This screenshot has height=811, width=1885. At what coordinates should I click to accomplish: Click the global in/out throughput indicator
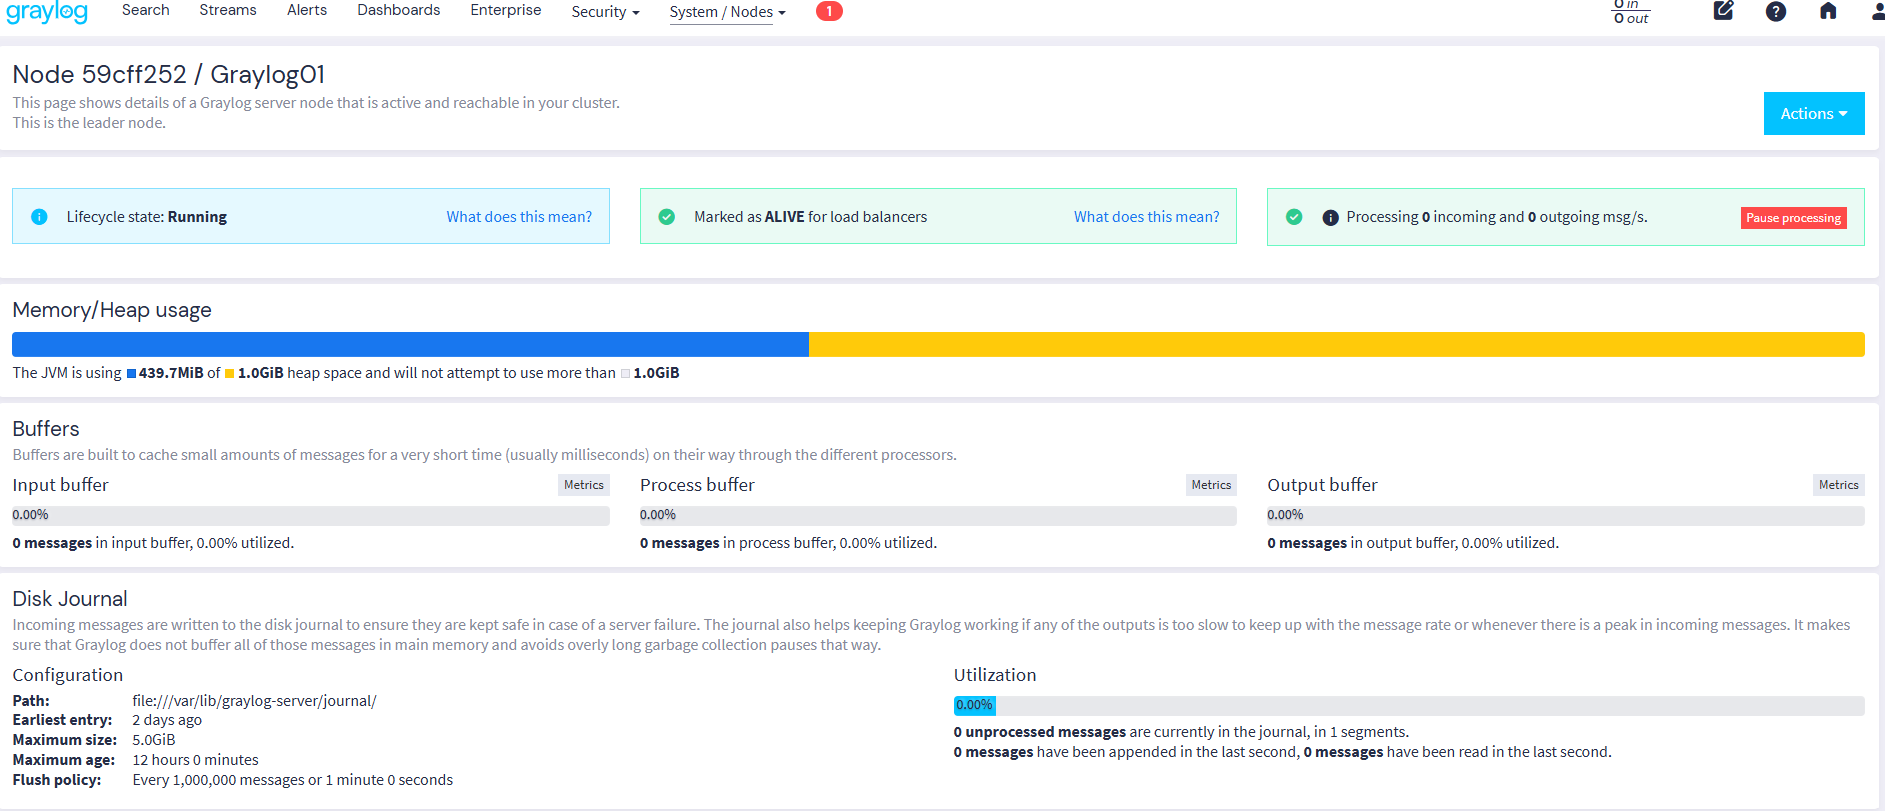coord(1630,11)
